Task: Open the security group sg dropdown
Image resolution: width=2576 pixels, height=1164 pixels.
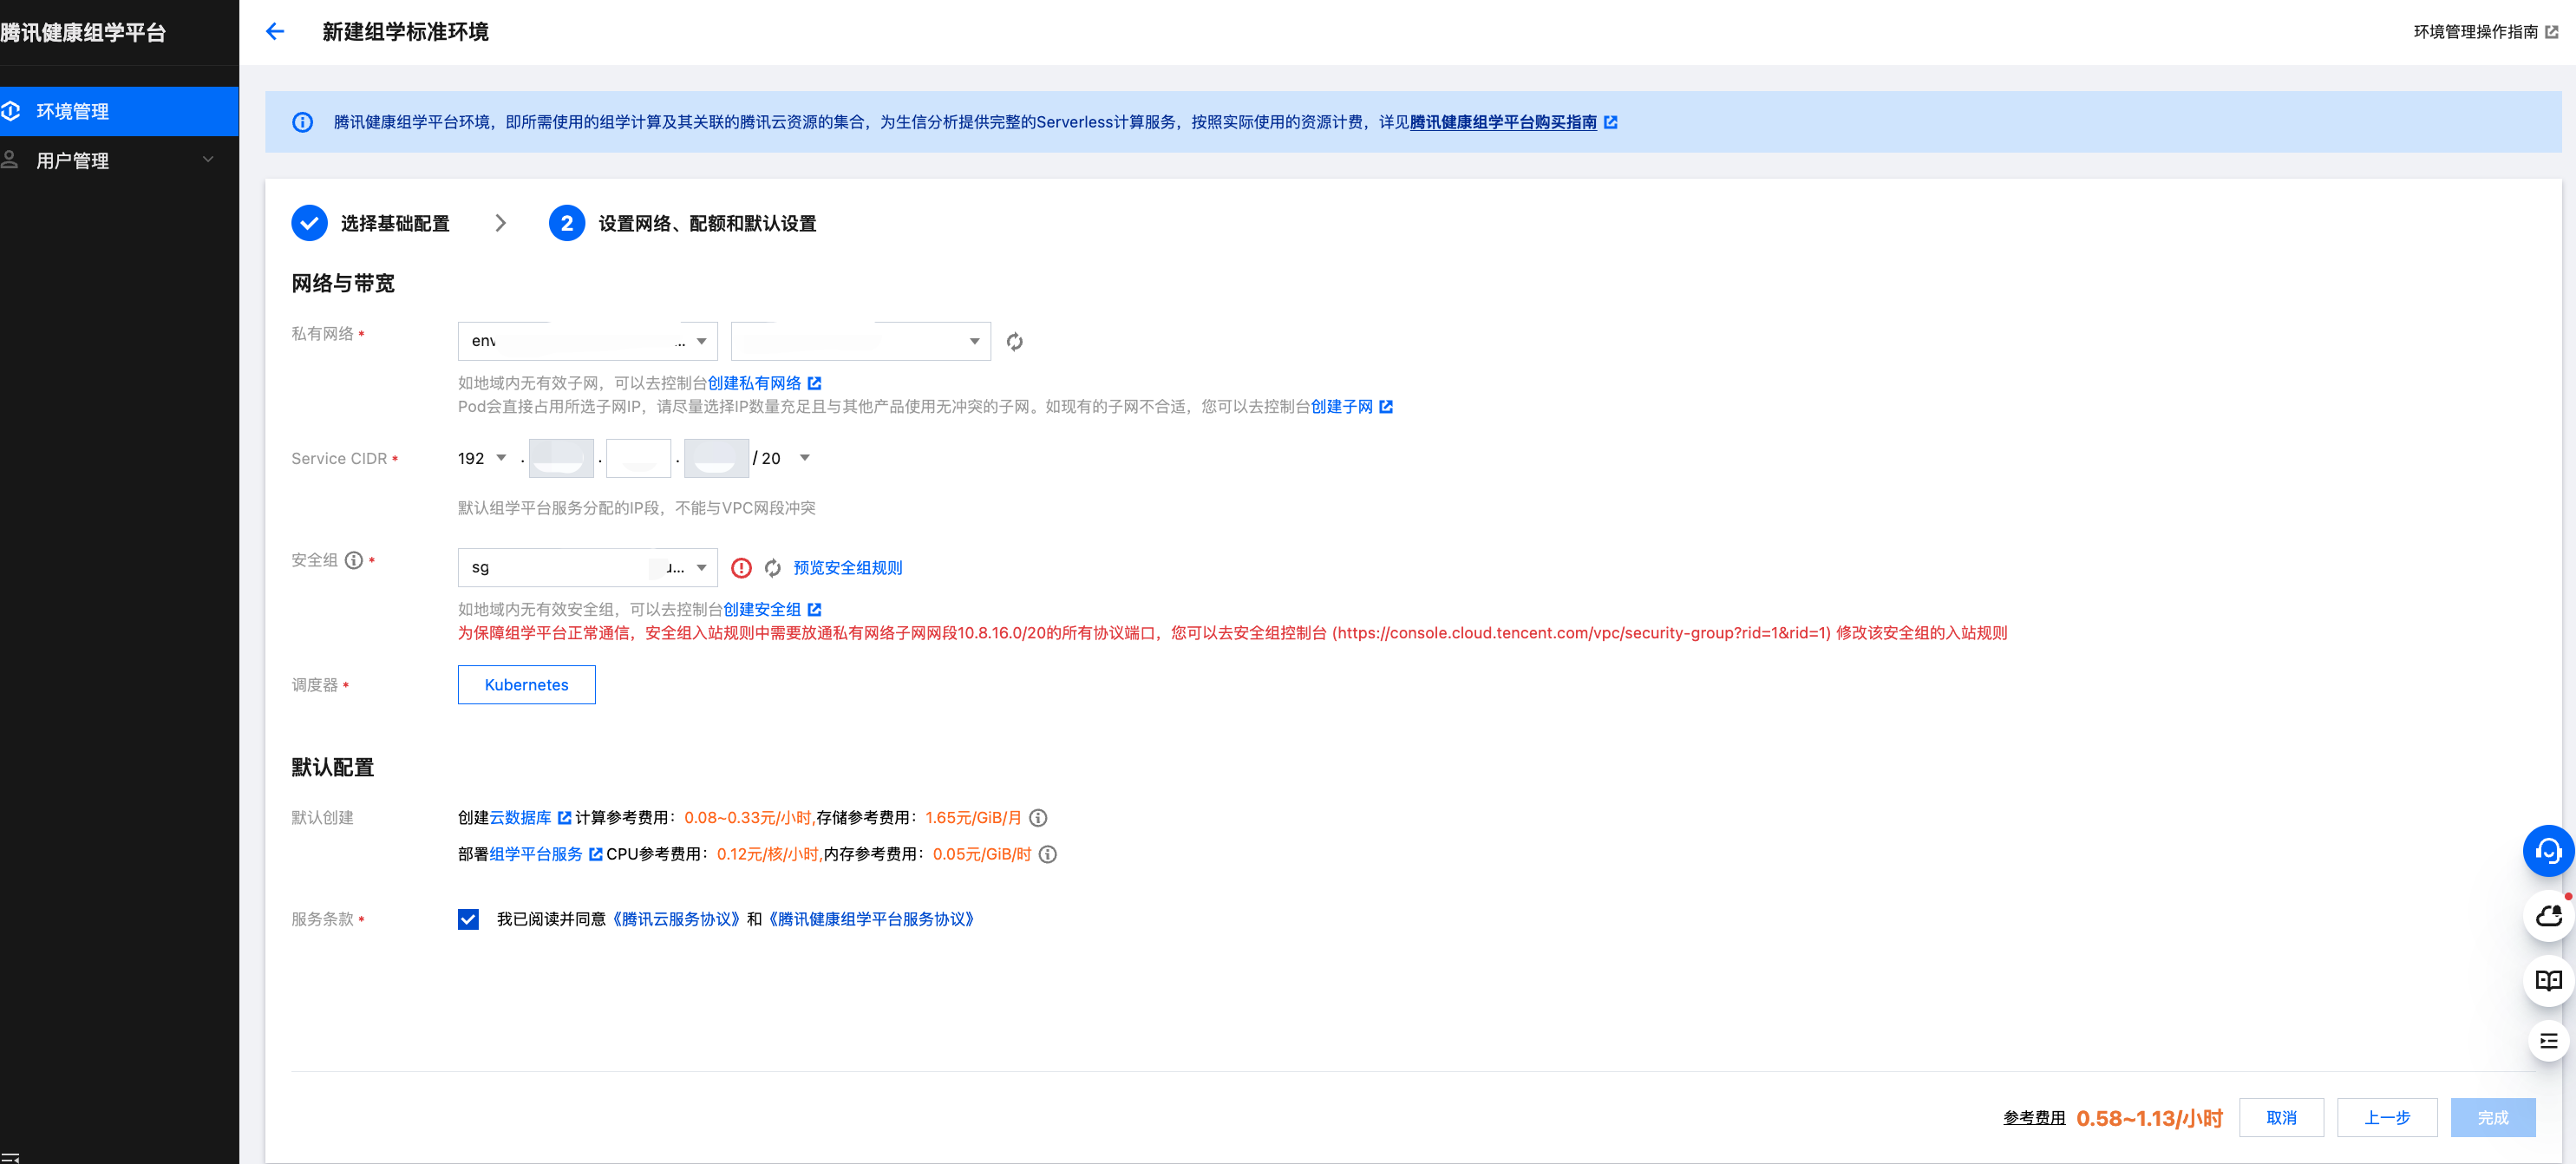Action: point(587,568)
